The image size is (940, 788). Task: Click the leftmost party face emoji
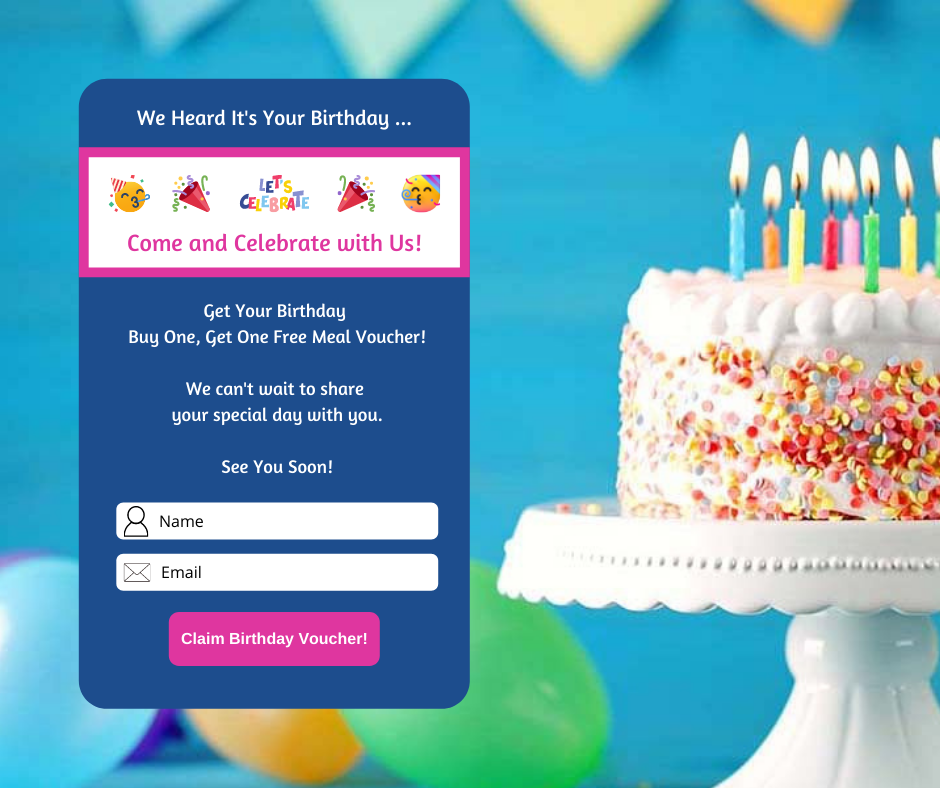[x=129, y=194]
